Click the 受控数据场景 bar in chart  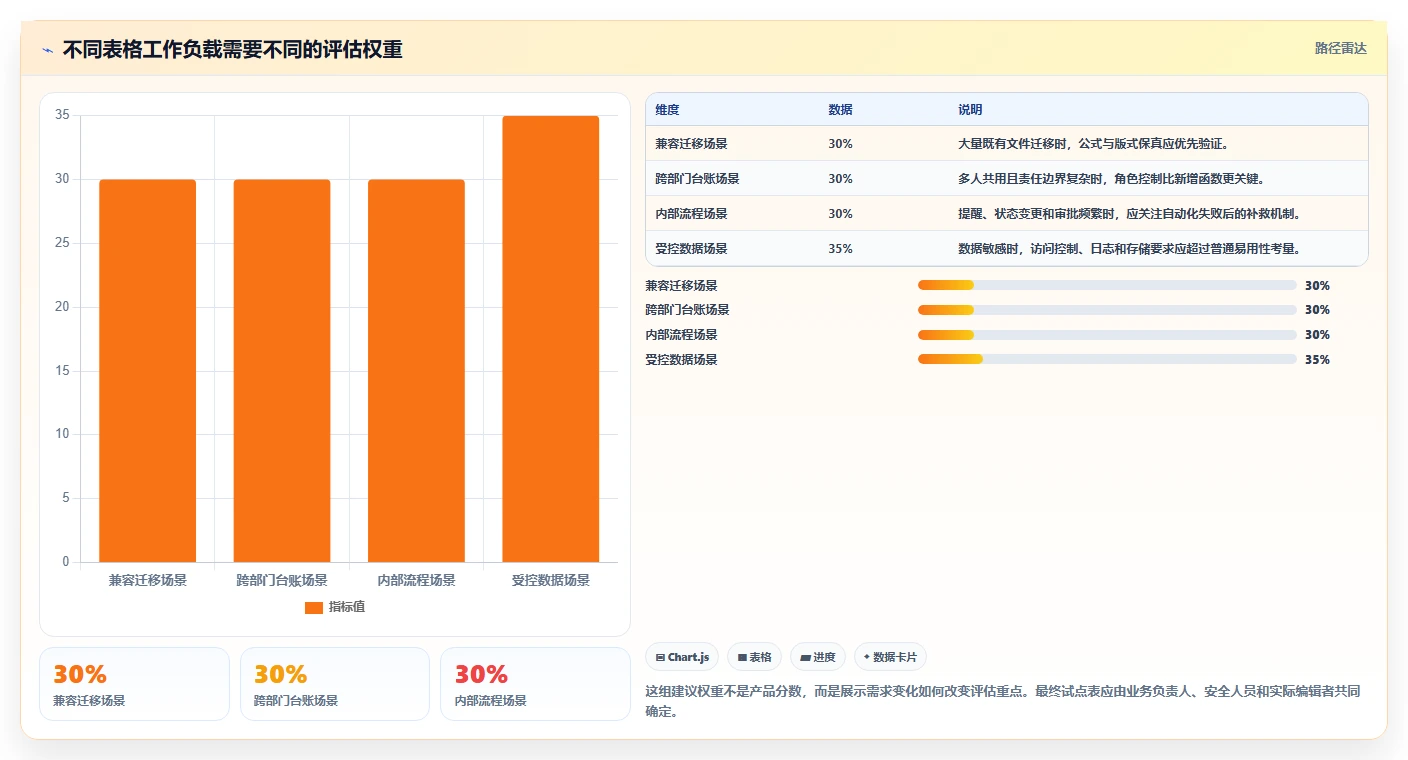click(x=551, y=339)
